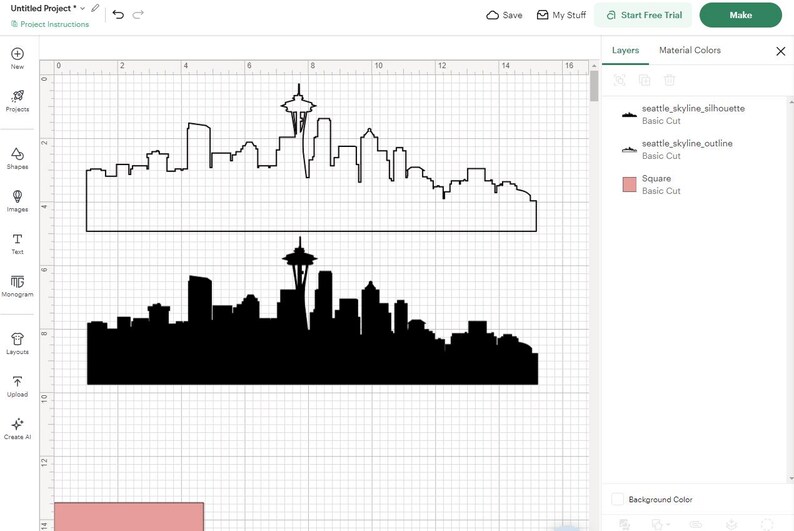Rename project with pencil icon

tap(95, 8)
